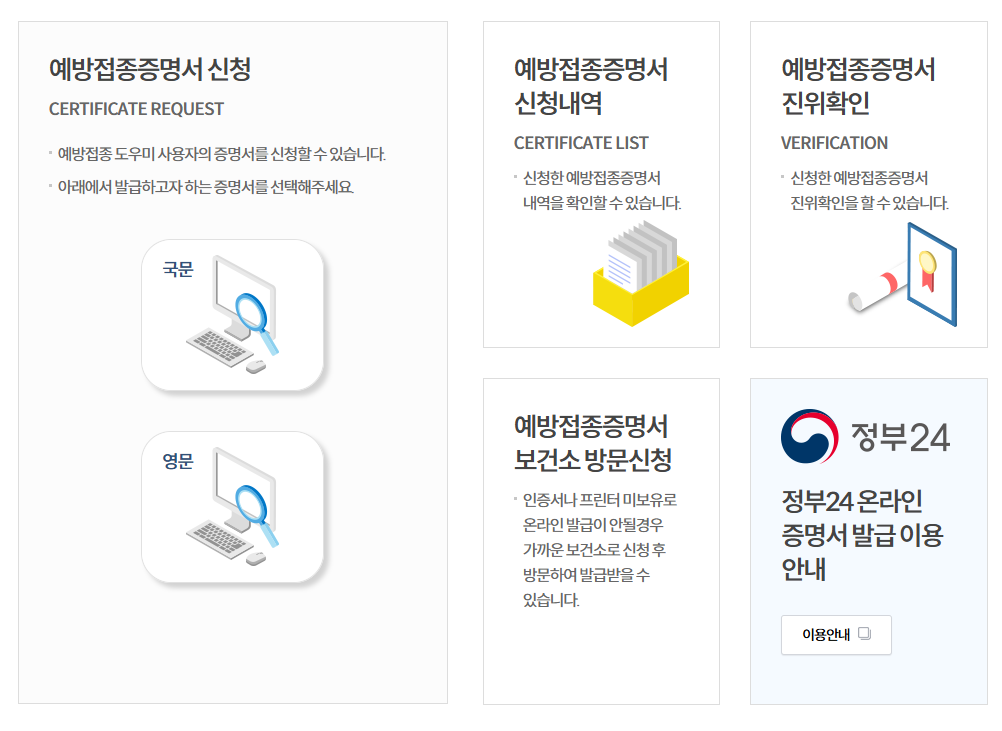
Task: Click the 정부24 wordmark text
Action: [x=900, y=437]
